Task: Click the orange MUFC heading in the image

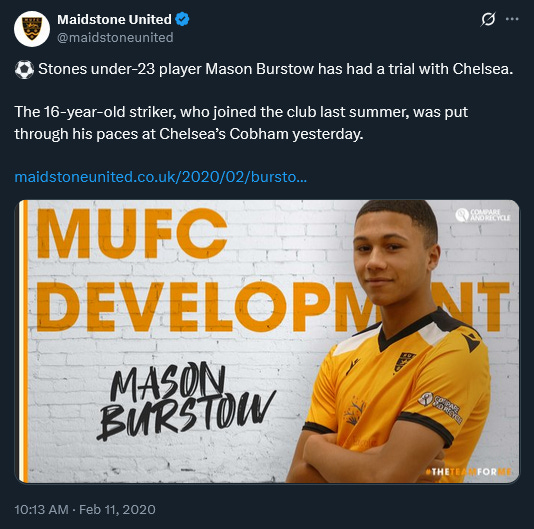Action: point(132,234)
